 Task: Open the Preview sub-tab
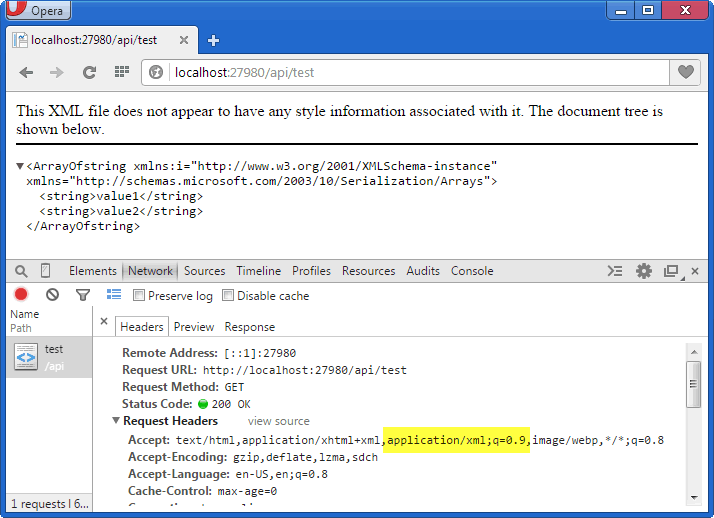coord(194,327)
